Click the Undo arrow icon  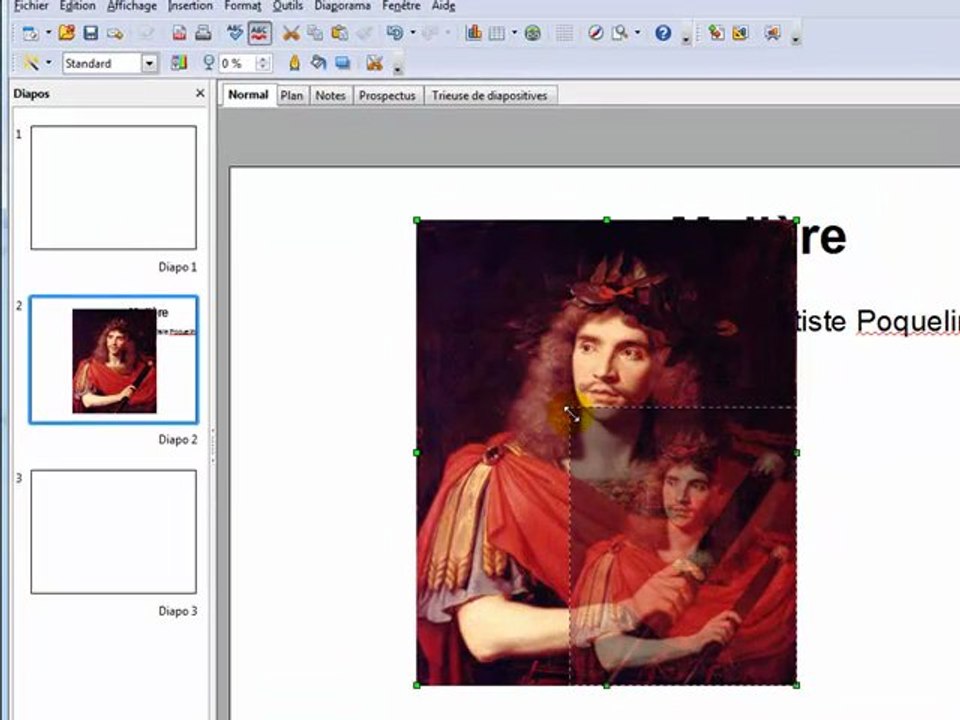point(395,33)
